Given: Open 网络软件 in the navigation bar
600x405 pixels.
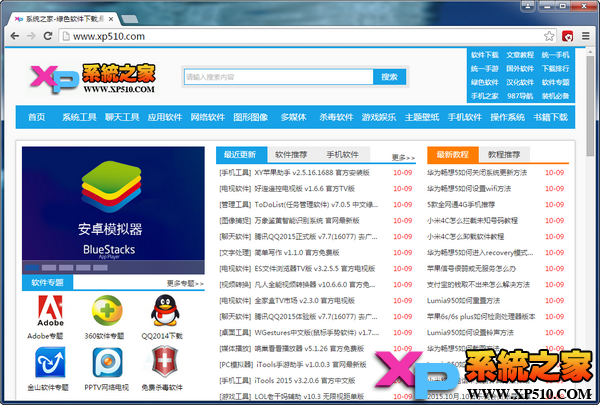Looking at the screenshot, I should [x=208, y=117].
